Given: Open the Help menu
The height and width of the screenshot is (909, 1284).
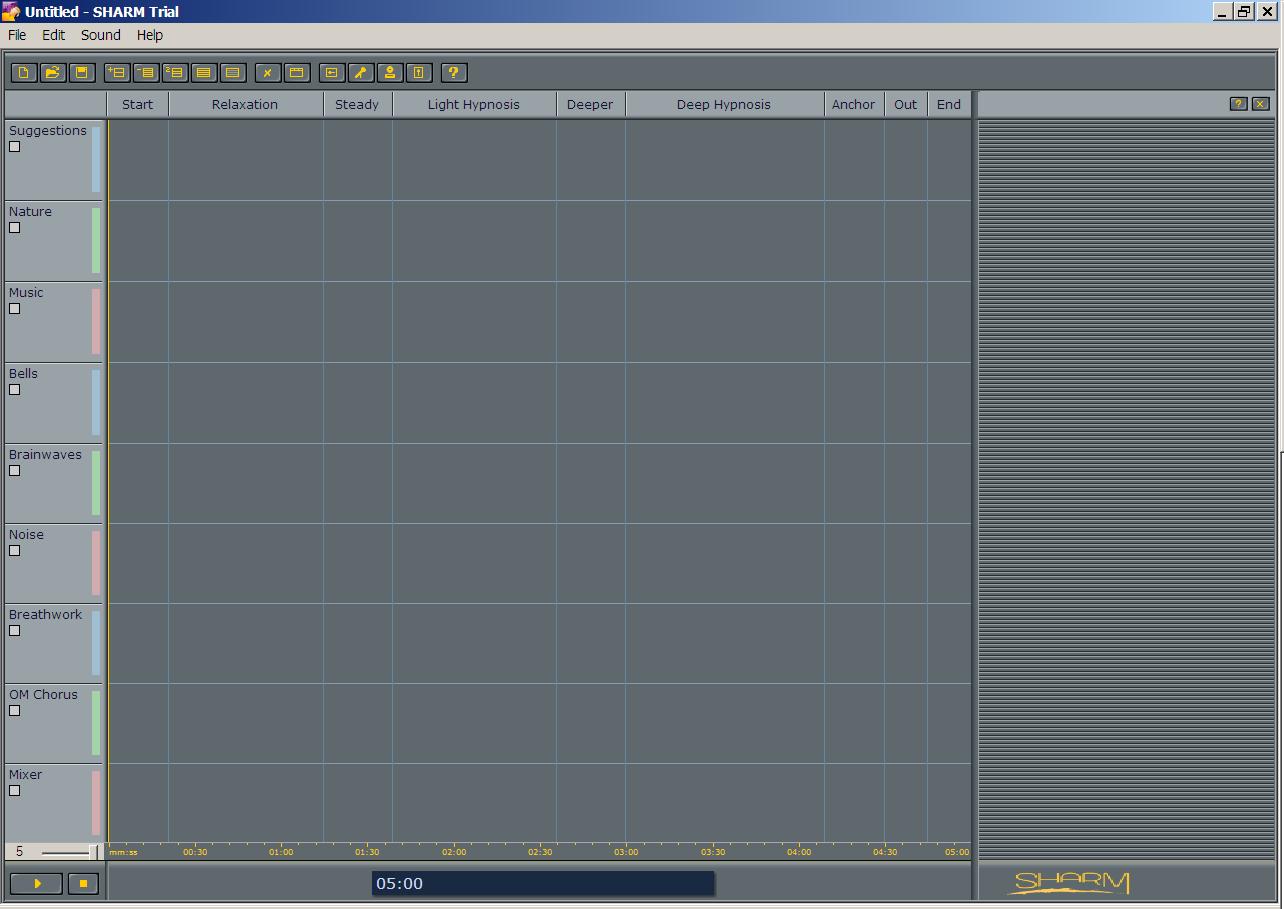Looking at the screenshot, I should pyautogui.click(x=150, y=35).
